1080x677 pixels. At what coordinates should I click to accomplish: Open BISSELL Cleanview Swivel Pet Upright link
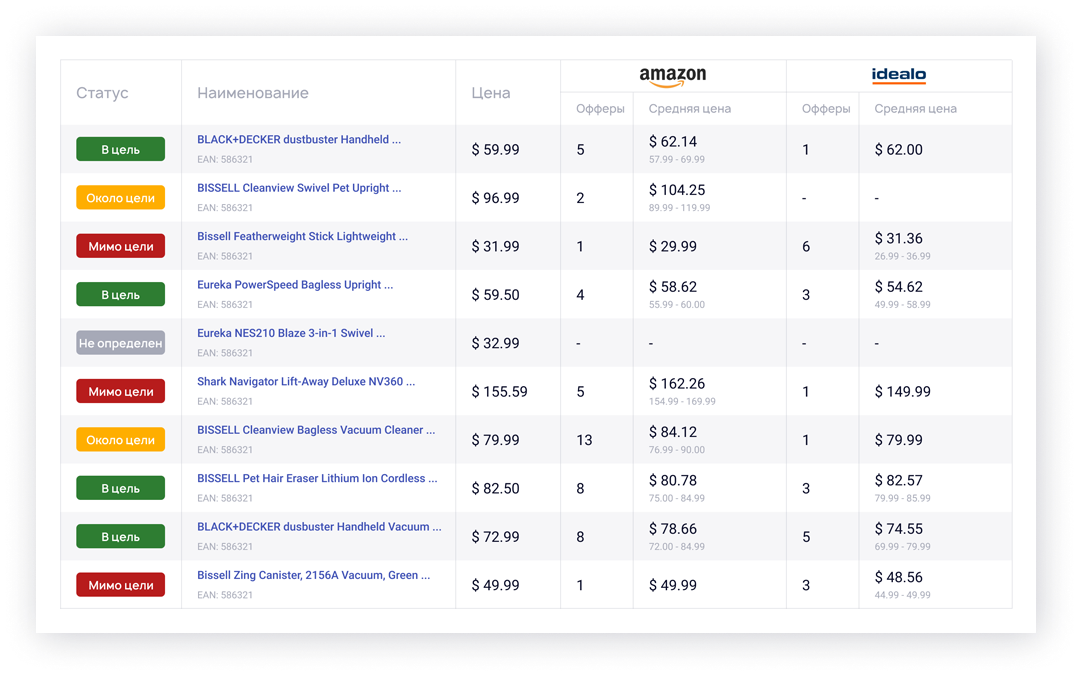pyautogui.click(x=299, y=188)
